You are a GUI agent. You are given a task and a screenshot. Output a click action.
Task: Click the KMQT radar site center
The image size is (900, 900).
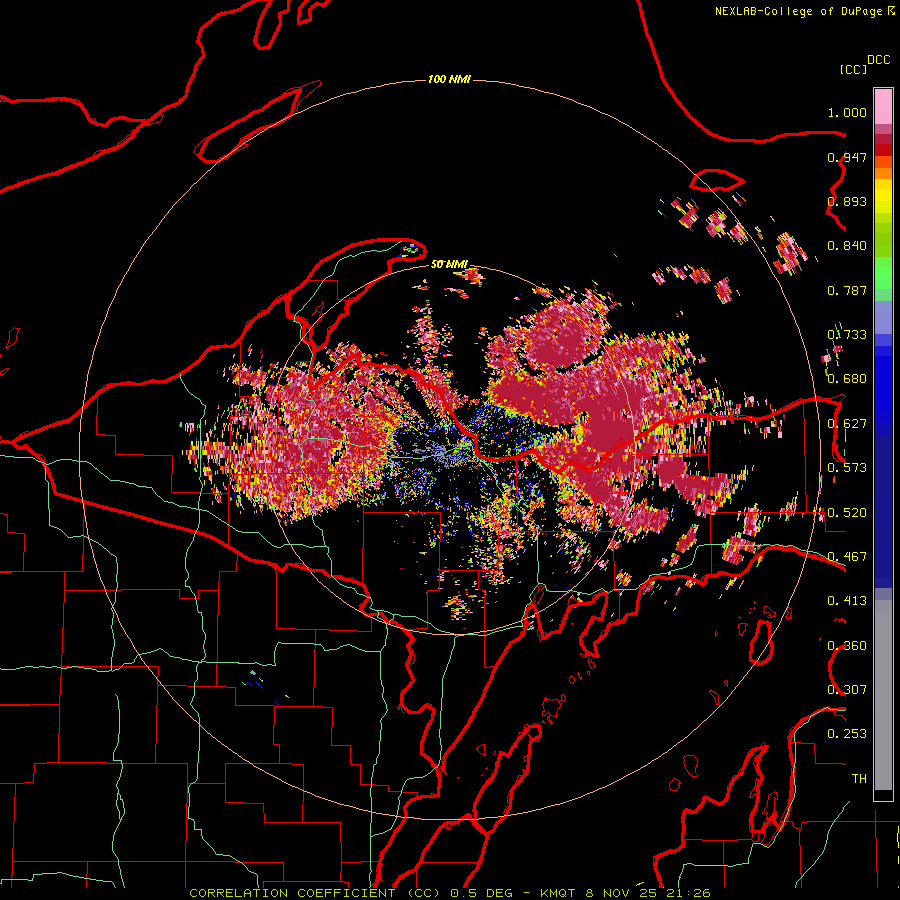[450, 450]
